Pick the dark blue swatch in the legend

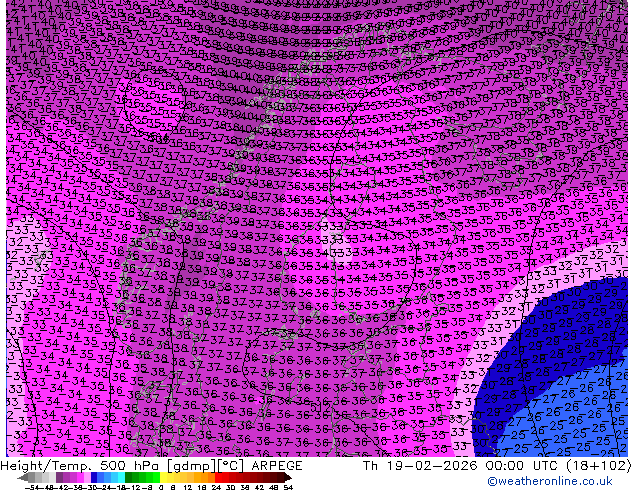(x=94, y=477)
